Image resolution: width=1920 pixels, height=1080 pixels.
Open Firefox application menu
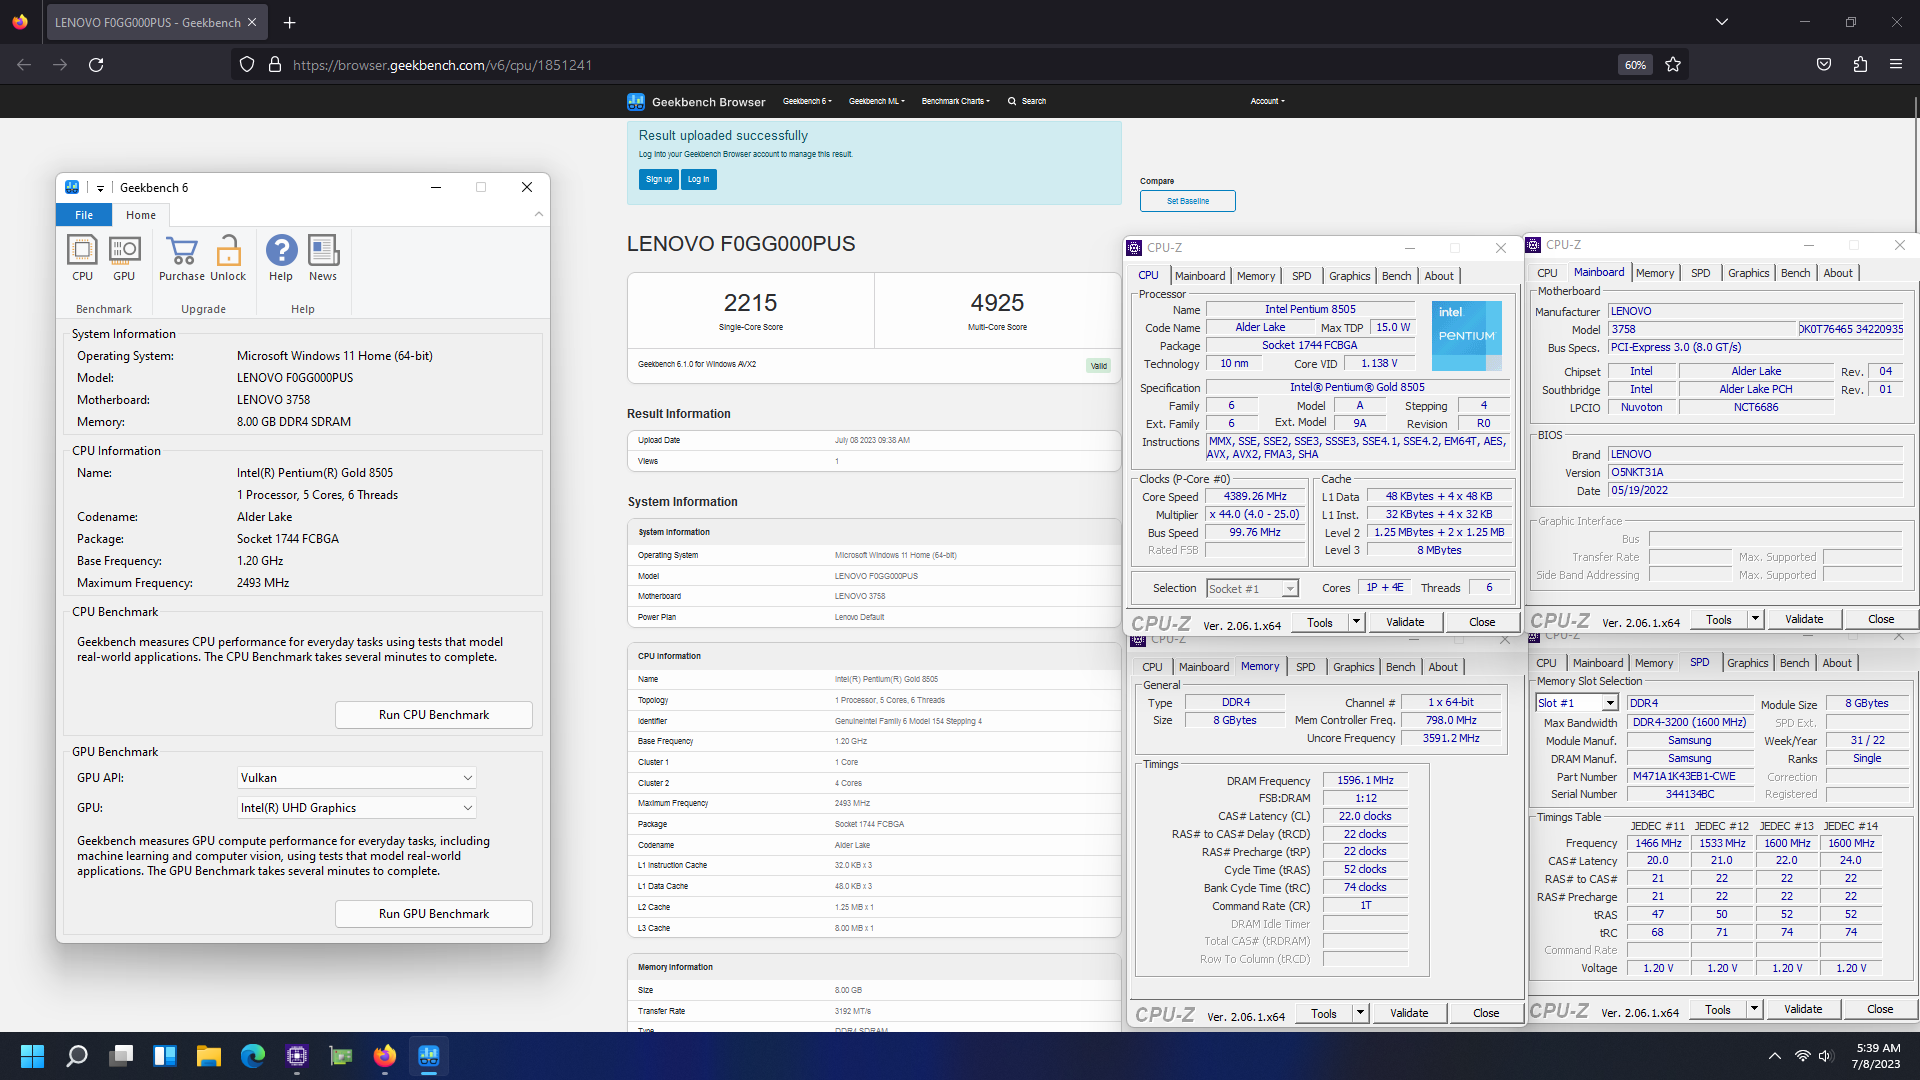pyautogui.click(x=1896, y=65)
